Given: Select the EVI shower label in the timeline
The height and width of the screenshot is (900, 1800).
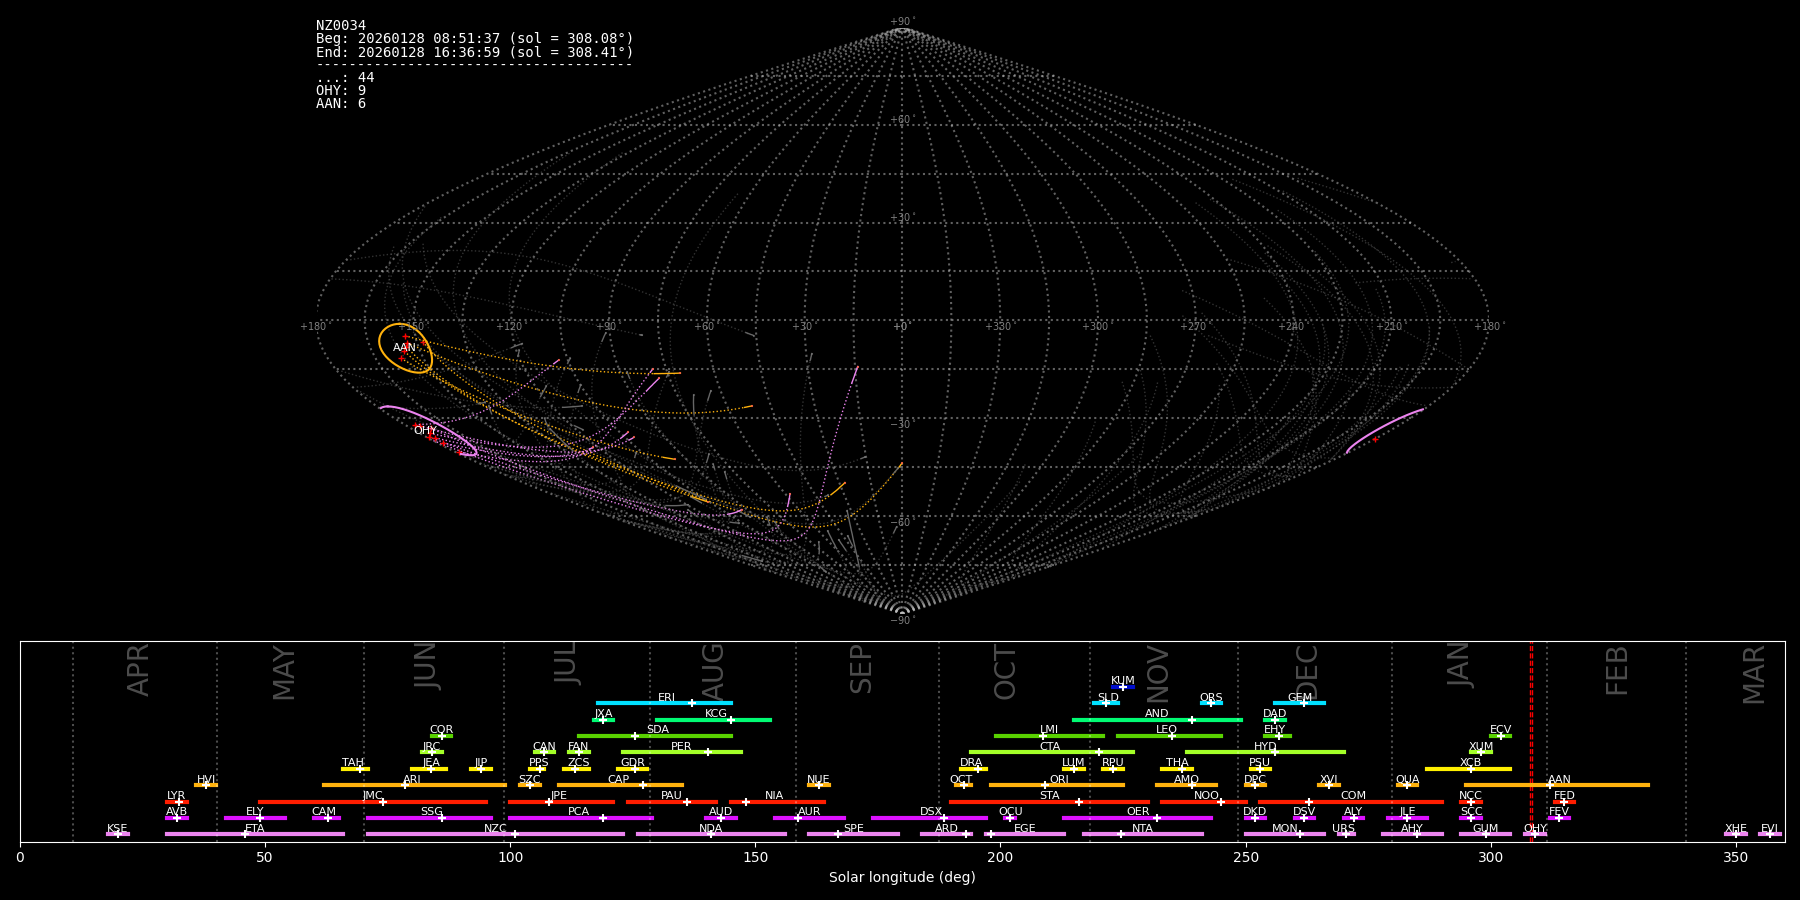Looking at the screenshot, I should point(1769,829).
